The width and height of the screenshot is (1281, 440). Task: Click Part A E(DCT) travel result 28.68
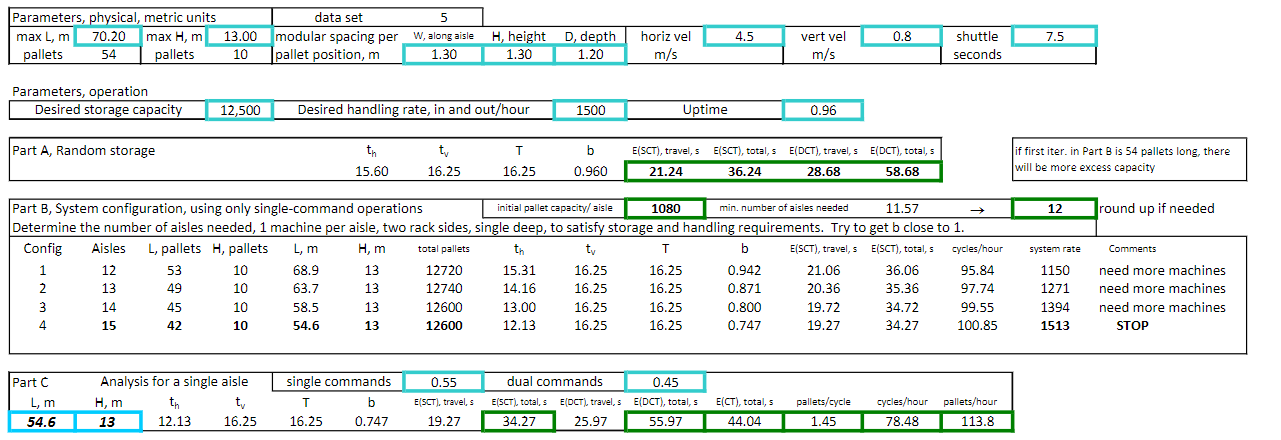(x=823, y=172)
